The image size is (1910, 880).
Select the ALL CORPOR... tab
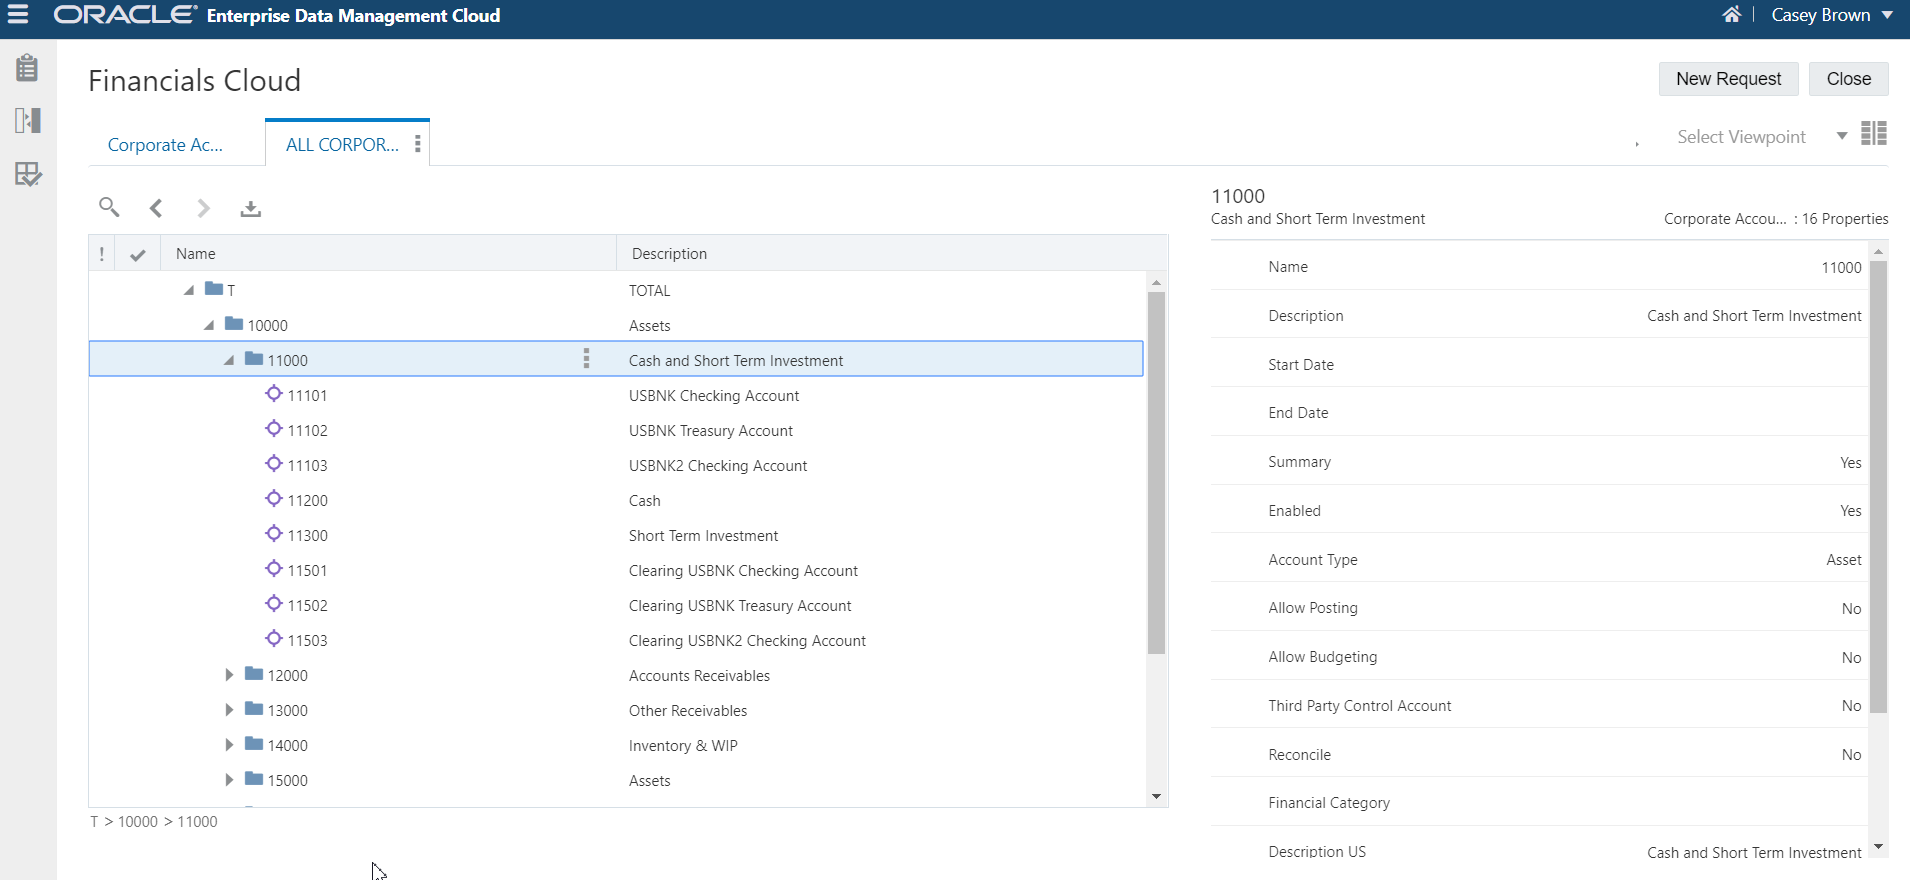point(342,145)
